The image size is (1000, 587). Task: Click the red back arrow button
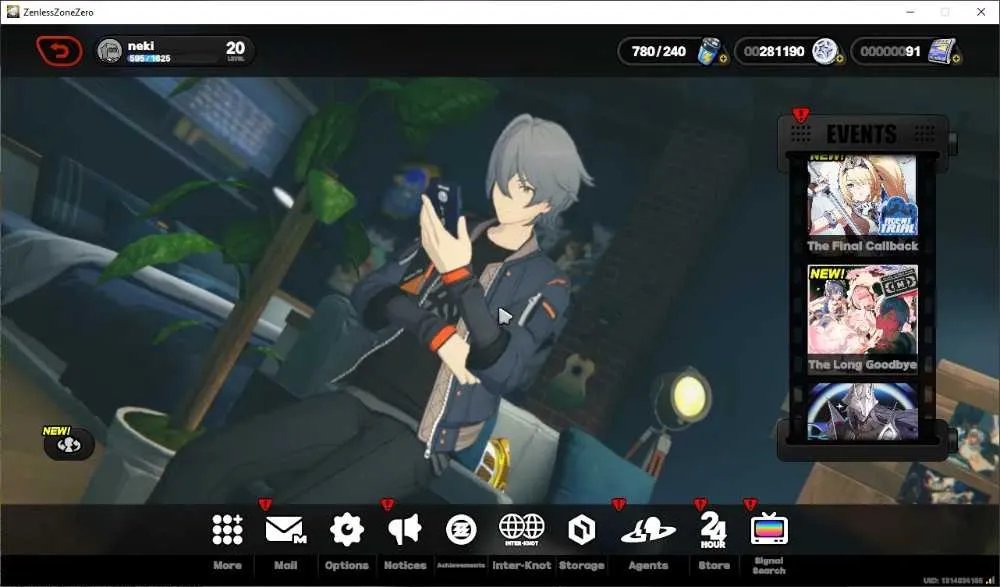coord(59,51)
